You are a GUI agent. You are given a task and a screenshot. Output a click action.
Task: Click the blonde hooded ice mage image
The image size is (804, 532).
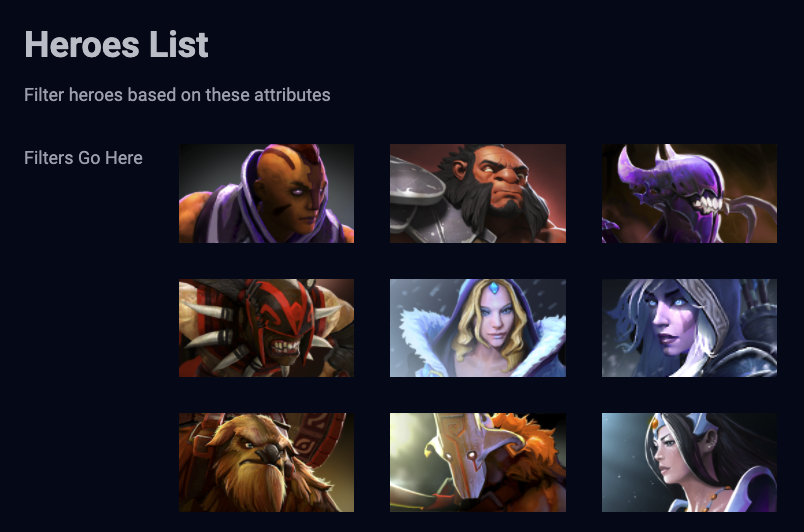pos(477,328)
